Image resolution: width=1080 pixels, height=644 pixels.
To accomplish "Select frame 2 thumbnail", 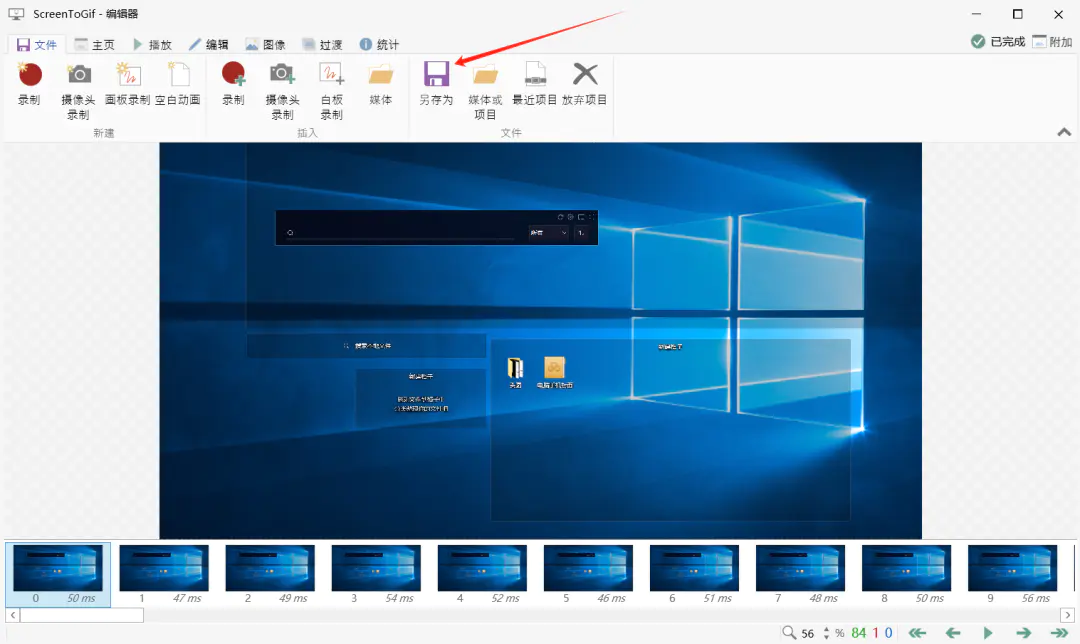I will coord(270,574).
